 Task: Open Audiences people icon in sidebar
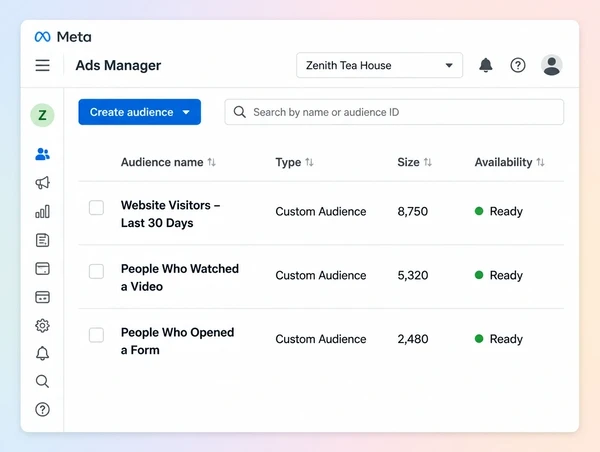tap(42, 154)
